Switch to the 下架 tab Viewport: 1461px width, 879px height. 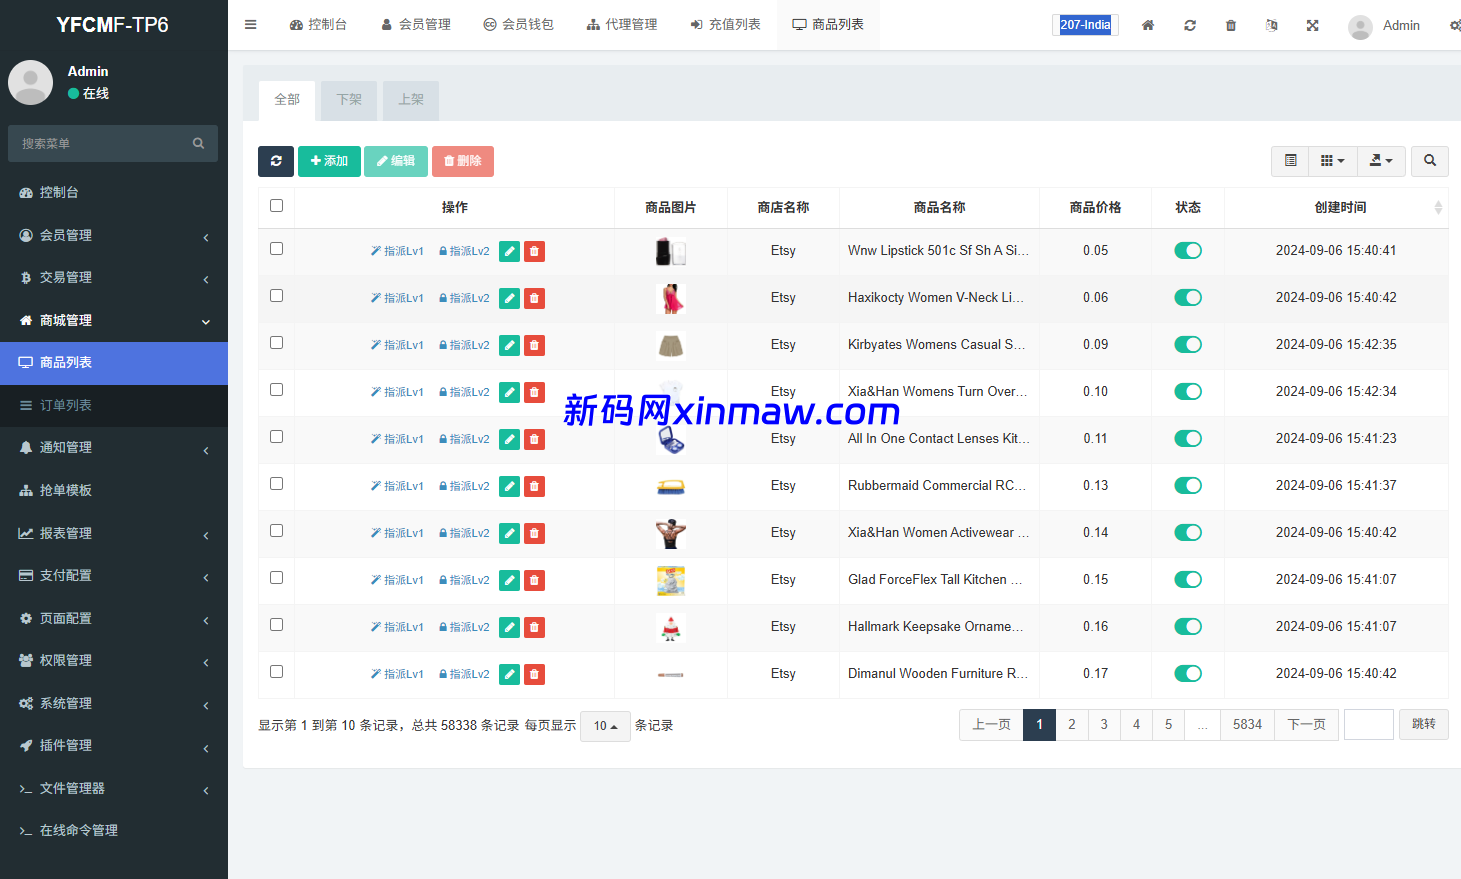(349, 100)
